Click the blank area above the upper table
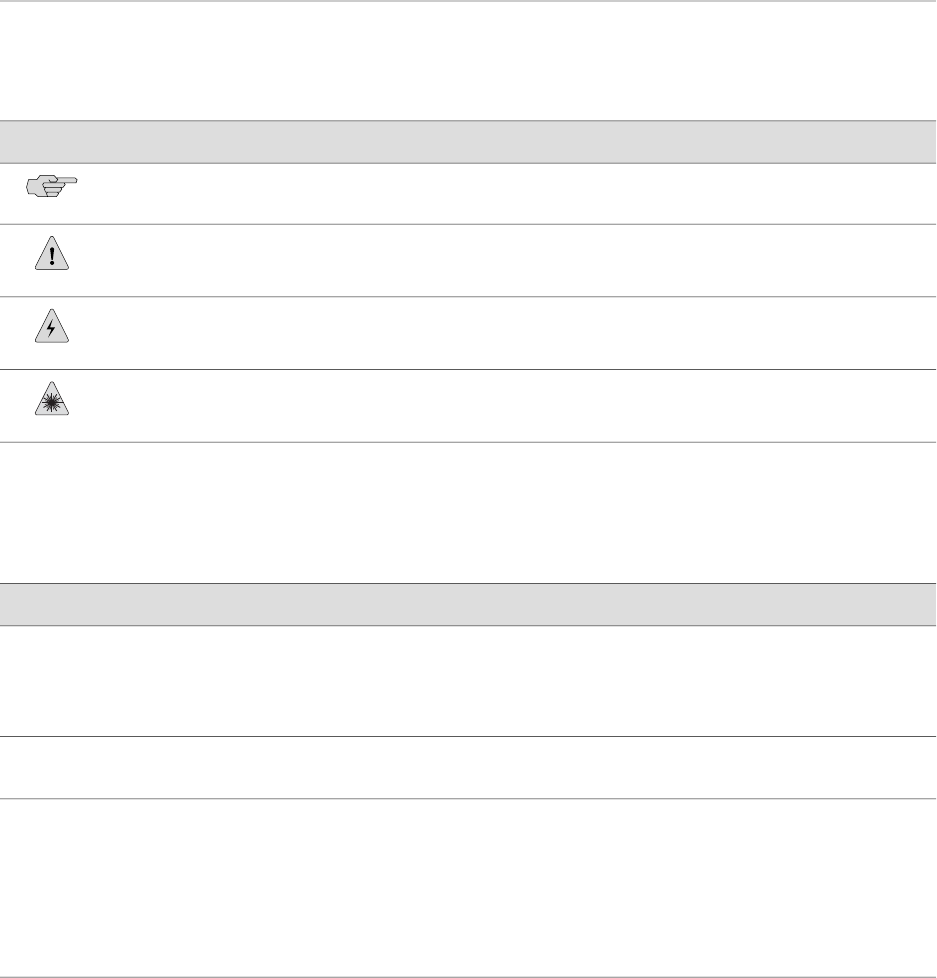Image resolution: width=937 pixels, height=978 pixels. click(468, 60)
